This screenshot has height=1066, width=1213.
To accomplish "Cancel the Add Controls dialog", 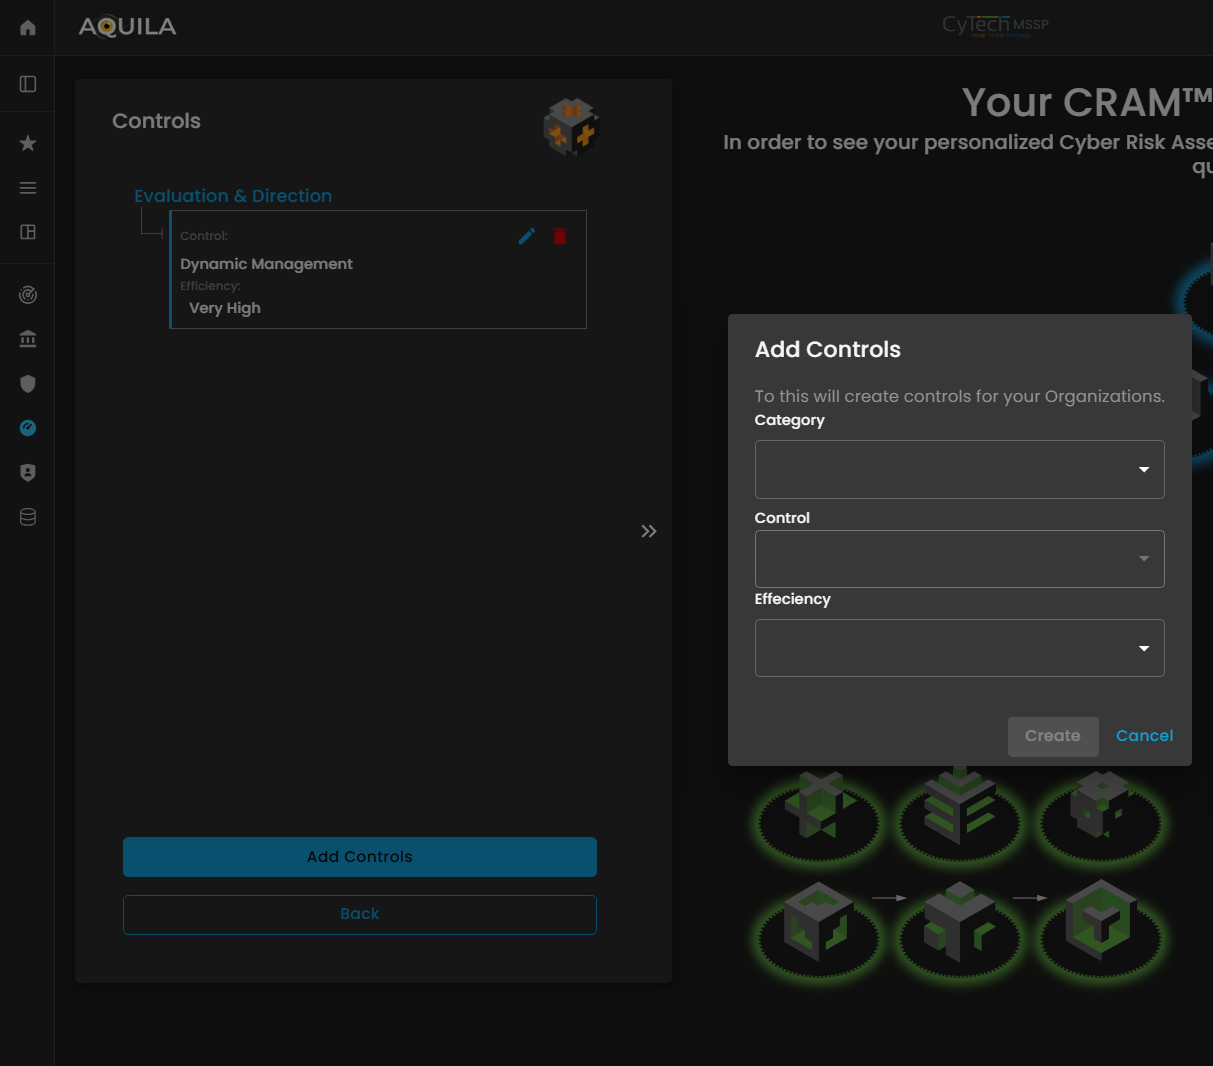I will tap(1144, 736).
